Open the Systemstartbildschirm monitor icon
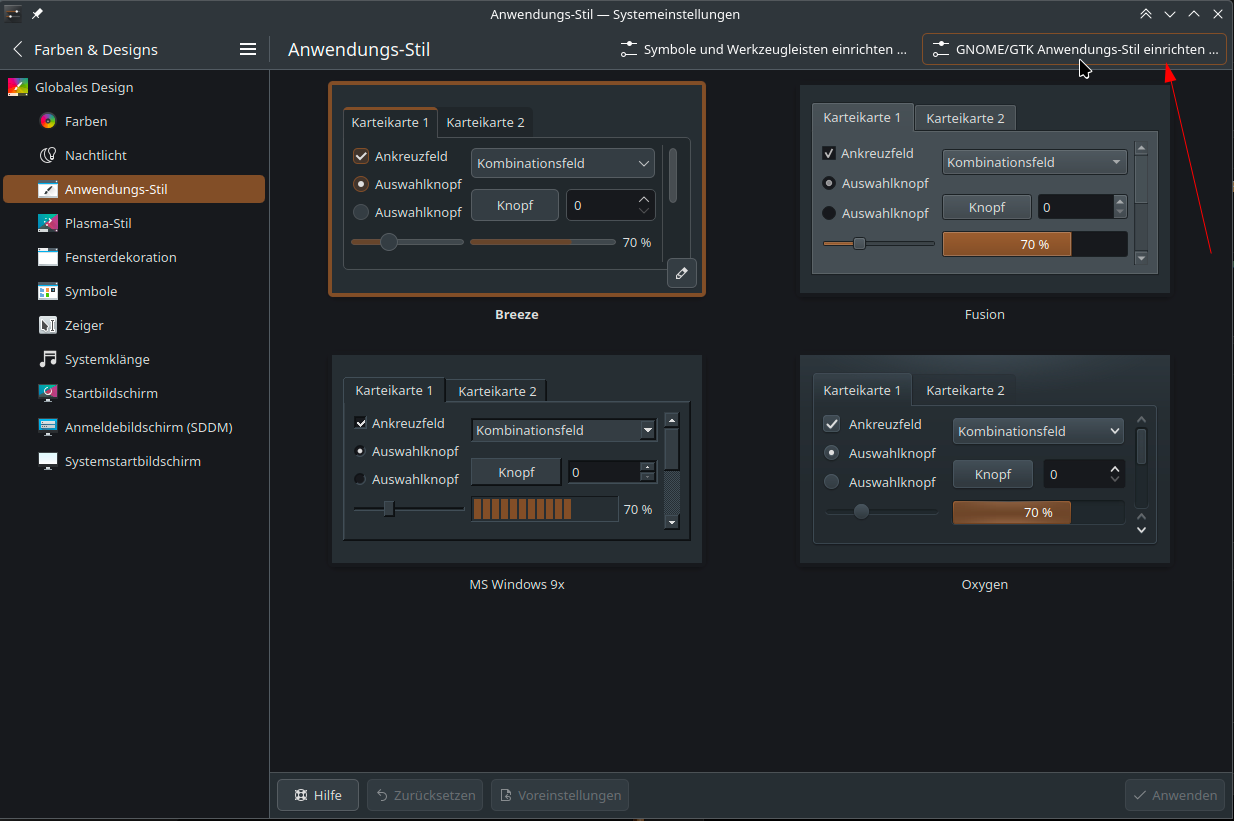The height and width of the screenshot is (821, 1234). pos(47,461)
